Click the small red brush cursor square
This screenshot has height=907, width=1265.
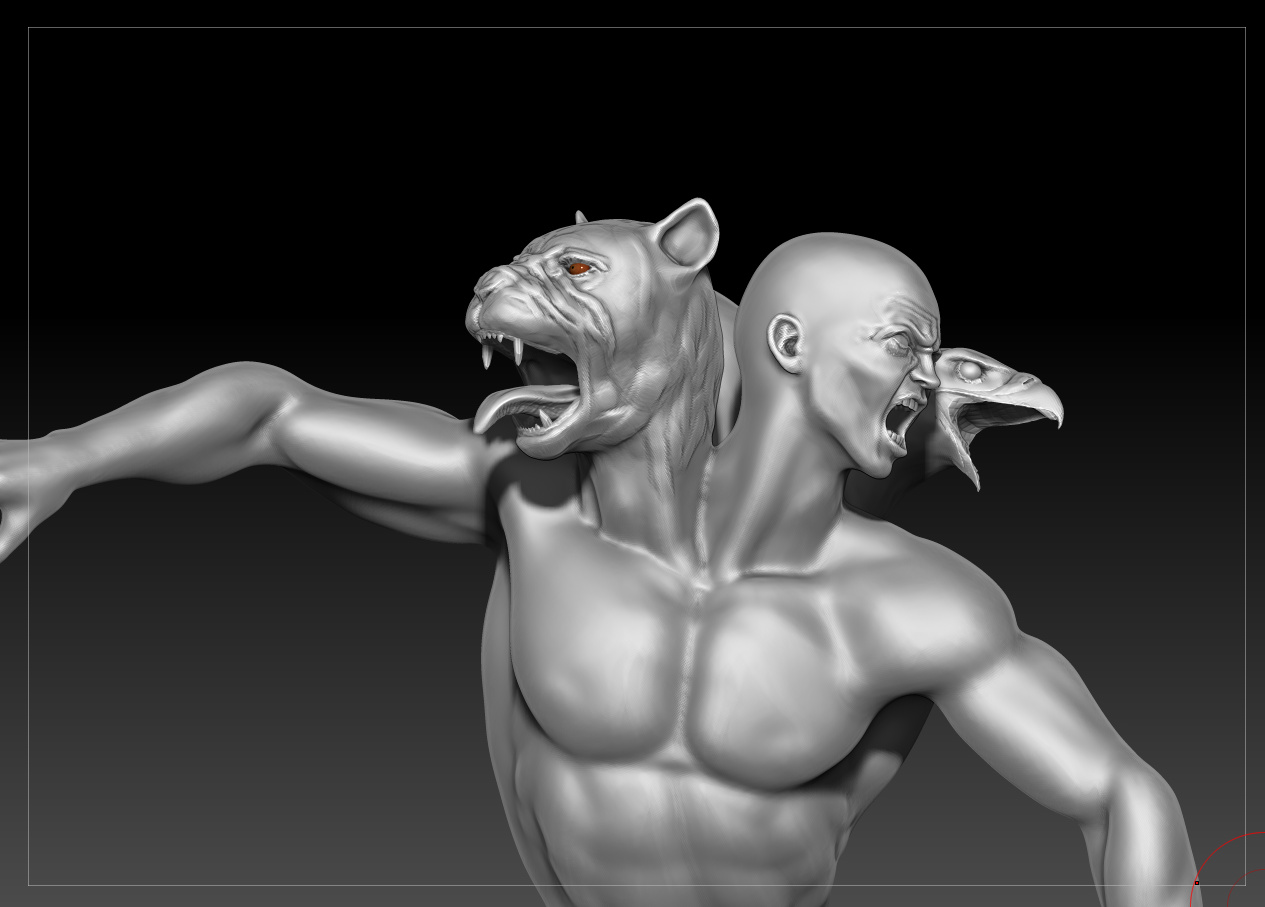tap(1197, 883)
